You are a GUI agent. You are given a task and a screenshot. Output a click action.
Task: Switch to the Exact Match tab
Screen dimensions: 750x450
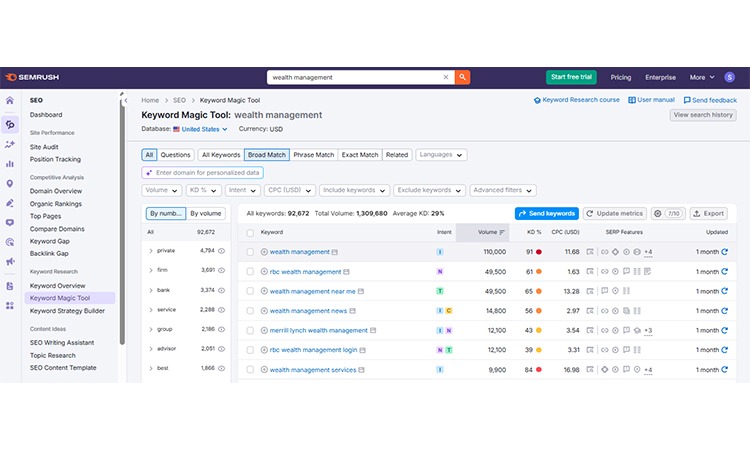point(360,155)
